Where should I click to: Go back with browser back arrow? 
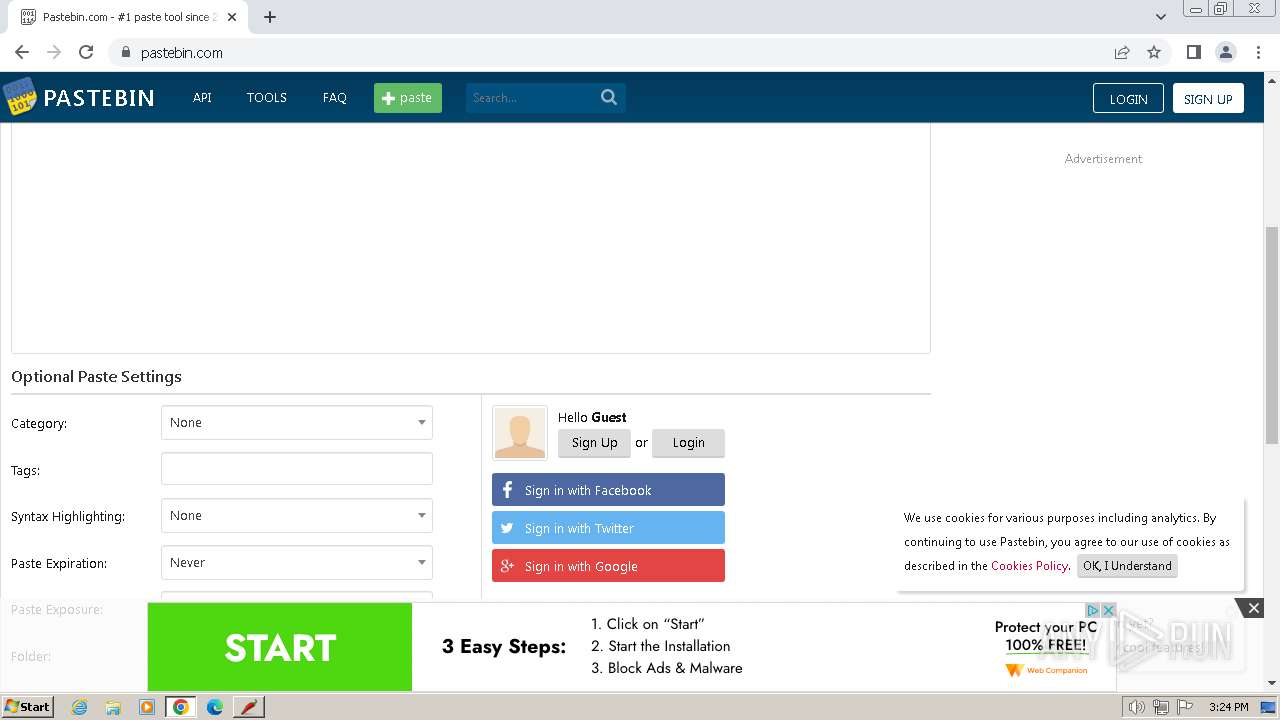tap(22, 52)
